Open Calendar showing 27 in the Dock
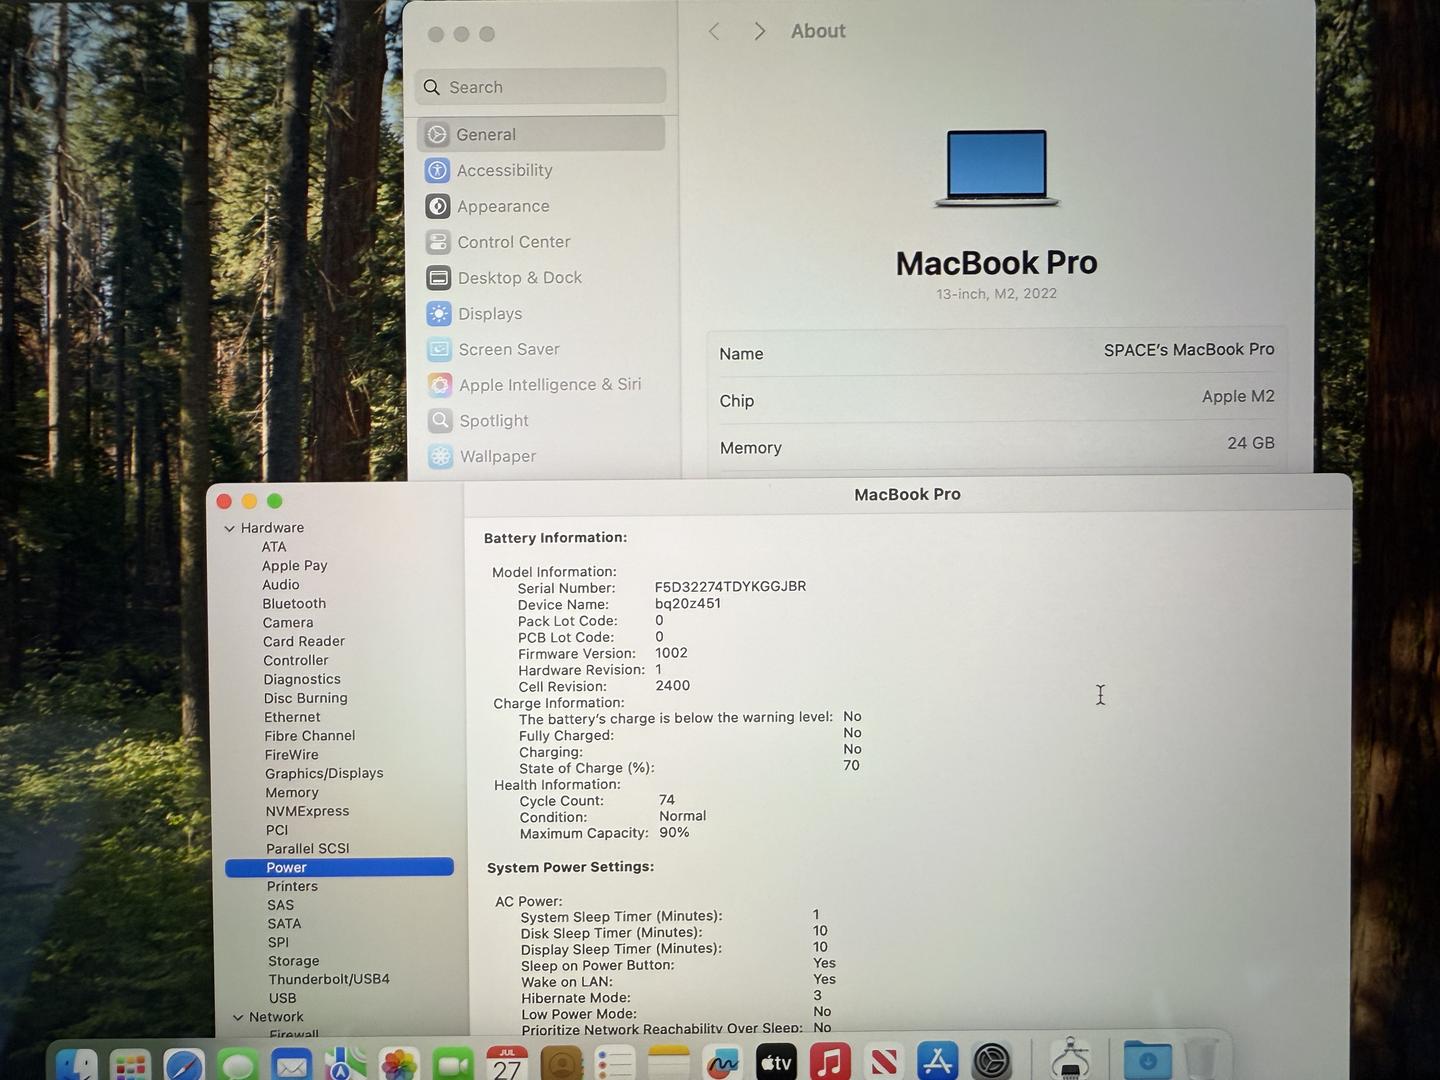The width and height of the screenshot is (1440, 1080). 507,1063
